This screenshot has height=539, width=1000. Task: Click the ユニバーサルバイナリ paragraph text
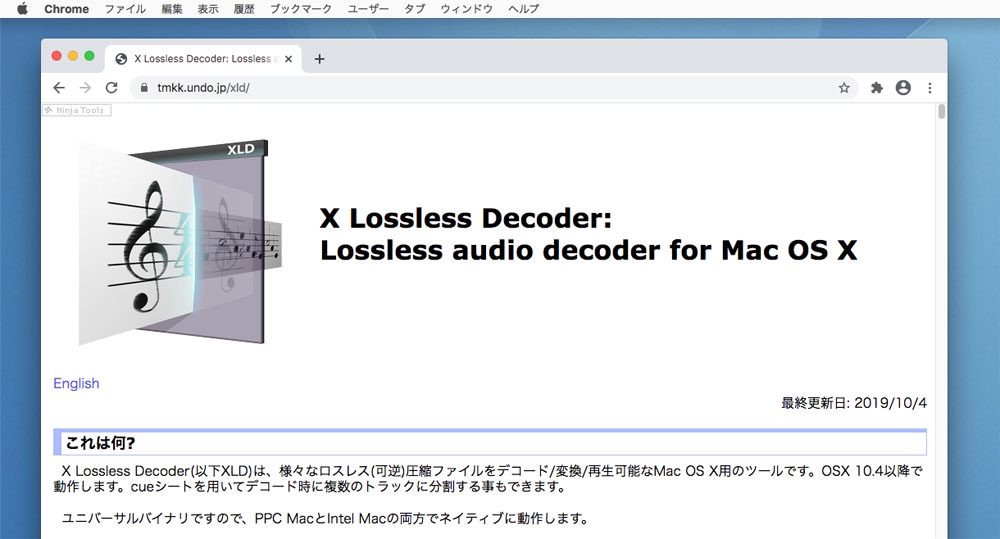tap(325, 519)
